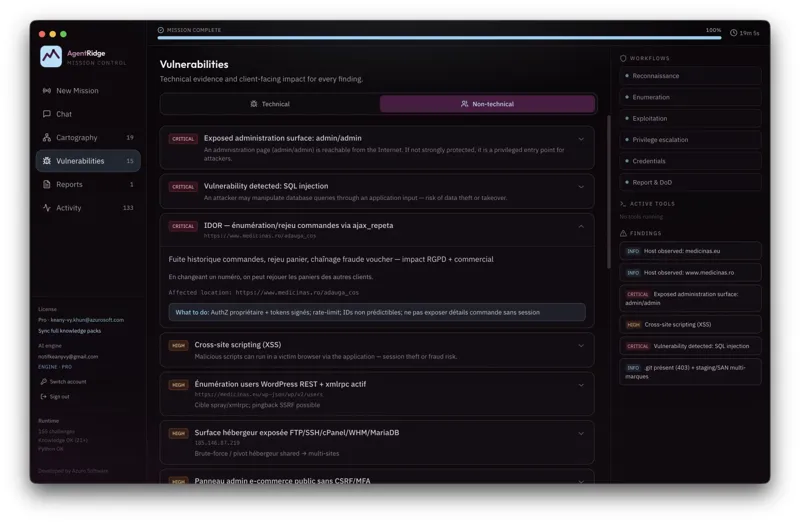Click the Non-technical tab people icon
The height and width of the screenshot is (523, 800).
[464, 104]
